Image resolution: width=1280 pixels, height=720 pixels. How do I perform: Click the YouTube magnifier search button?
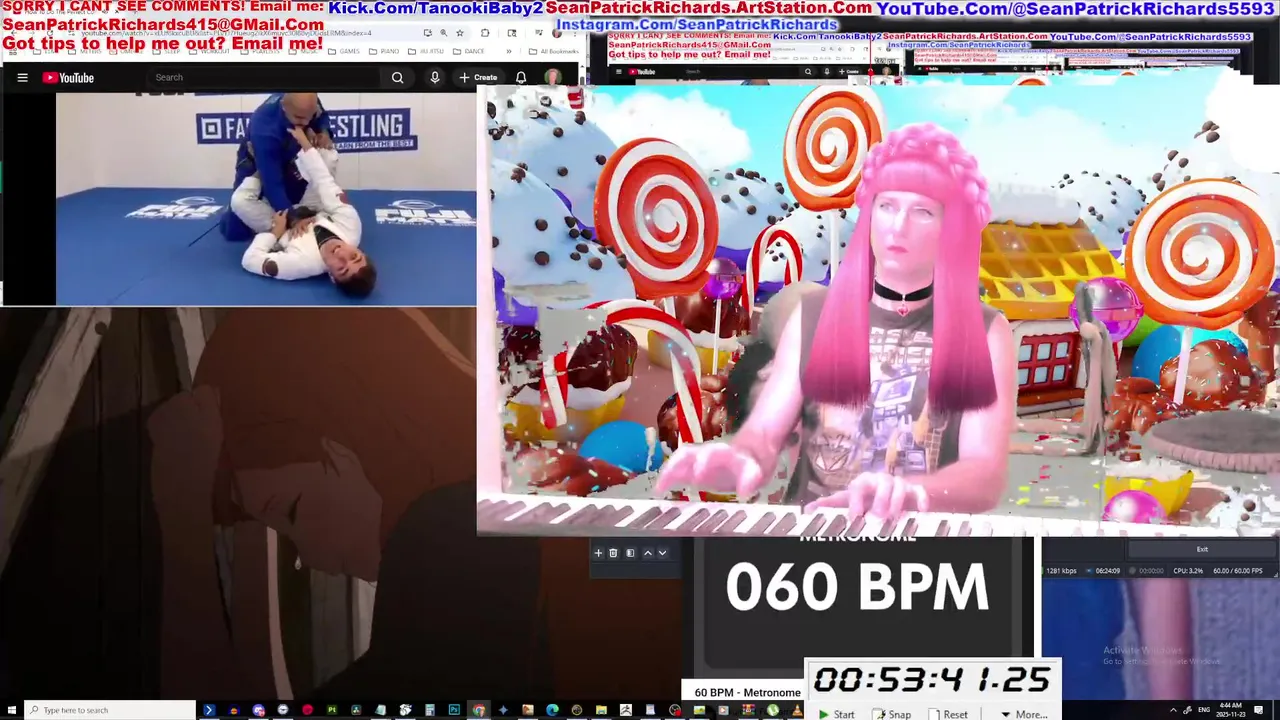397,77
